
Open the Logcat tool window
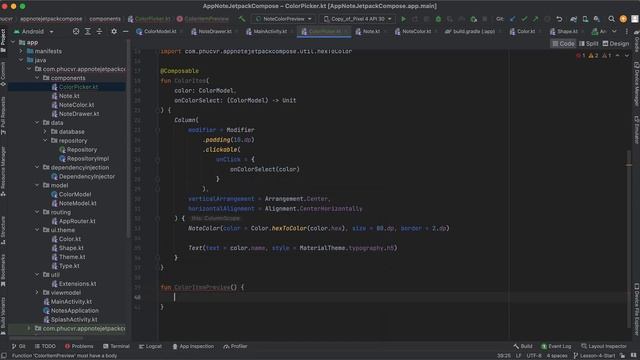click(x=150, y=346)
